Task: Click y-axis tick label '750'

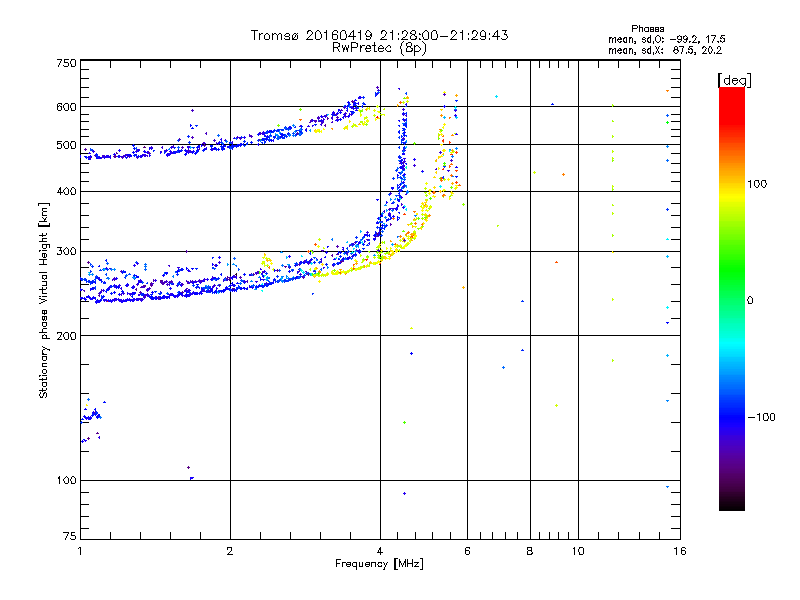Action: (x=66, y=64)
